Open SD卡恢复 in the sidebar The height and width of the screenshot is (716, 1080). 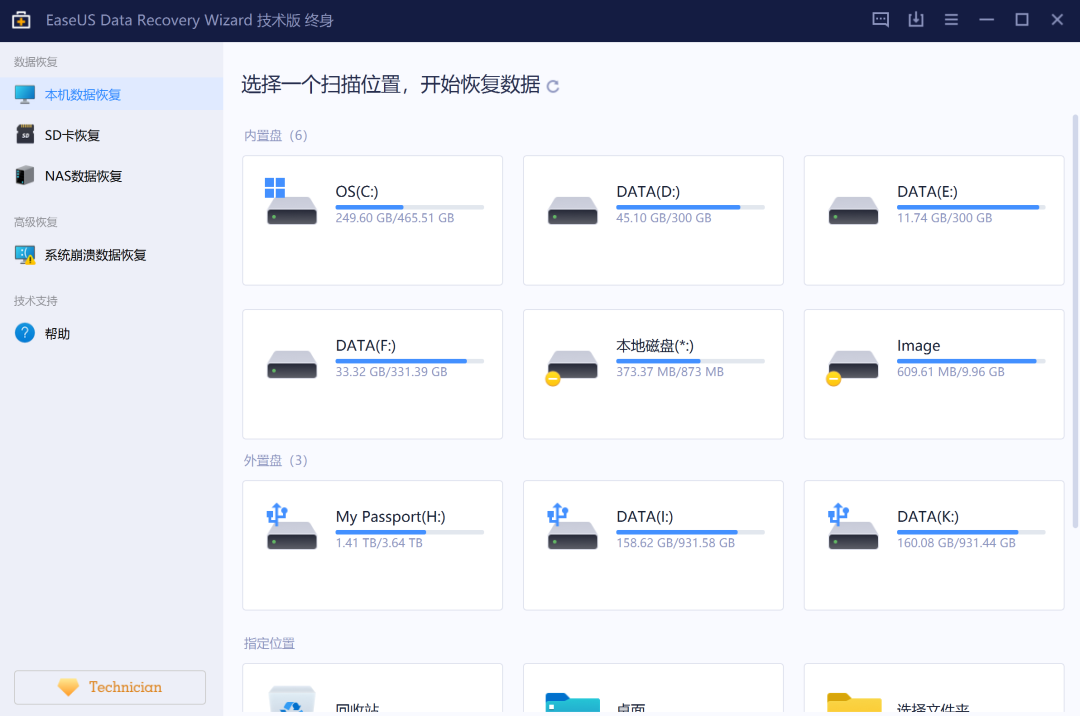(x=112, y=135)
